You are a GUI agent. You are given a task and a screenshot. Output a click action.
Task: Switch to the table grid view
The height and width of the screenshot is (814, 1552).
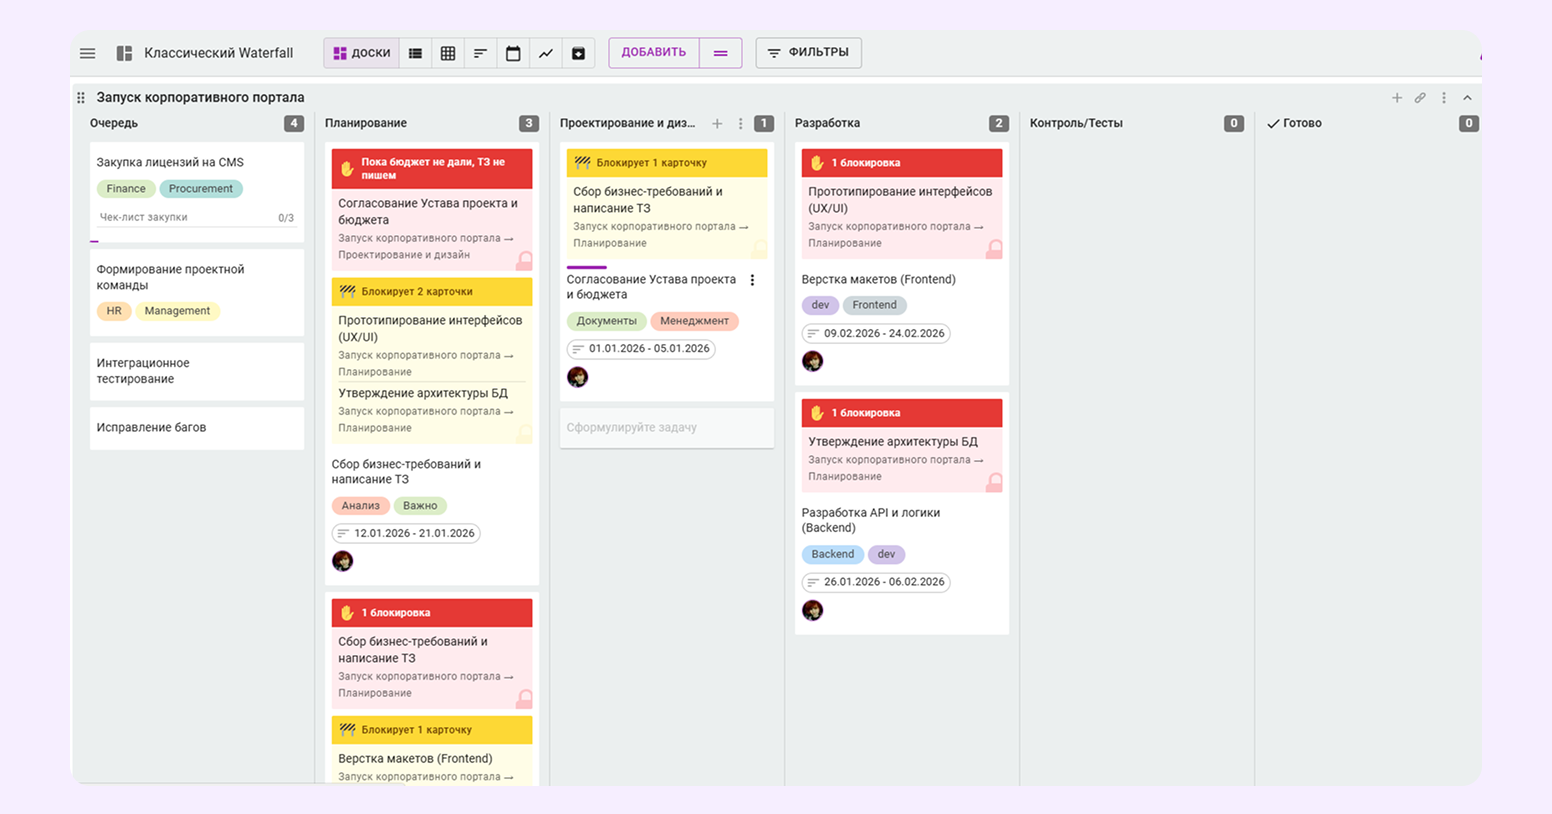point(448,53)
